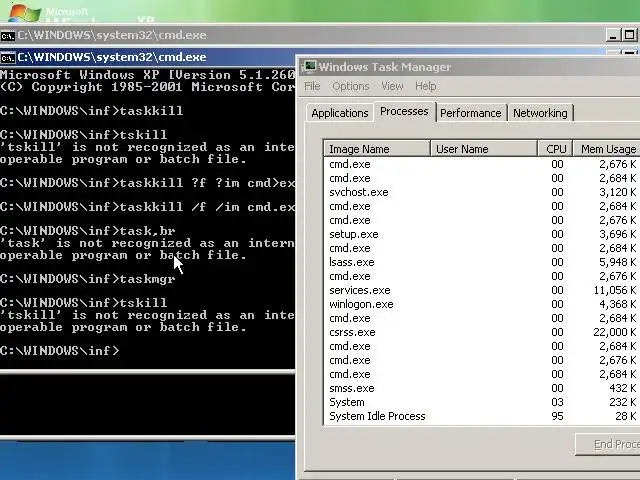The height and width of the screenshot is (480, 640).
Task: Select the services.exe process row
Action: (x=482, y=290)
